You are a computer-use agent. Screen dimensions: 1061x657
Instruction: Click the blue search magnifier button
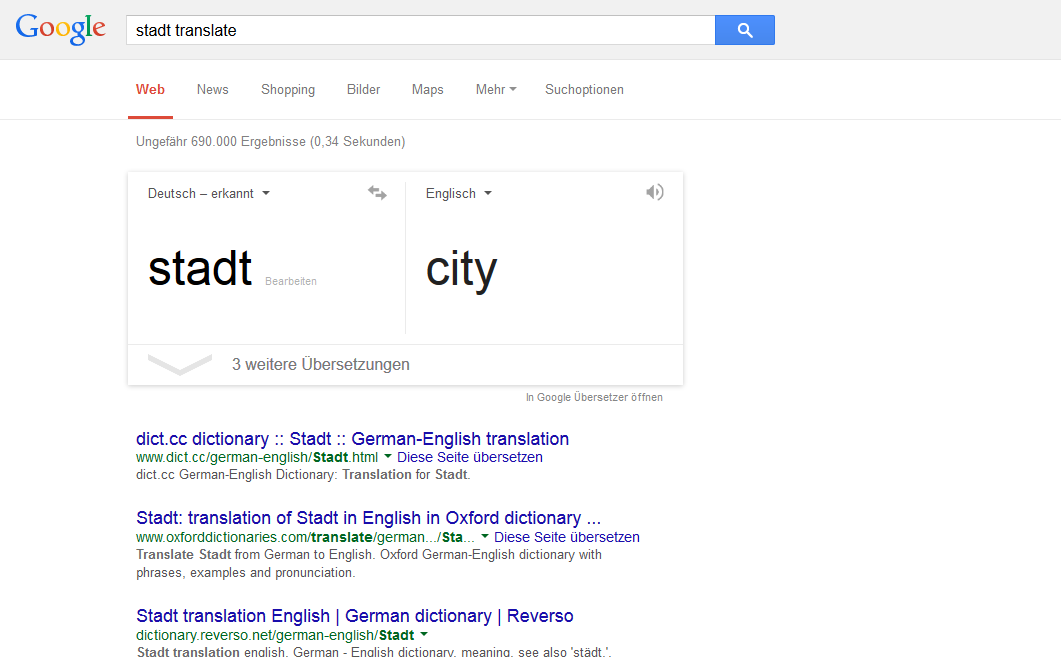pyautogui.click(x=744, y=30)
